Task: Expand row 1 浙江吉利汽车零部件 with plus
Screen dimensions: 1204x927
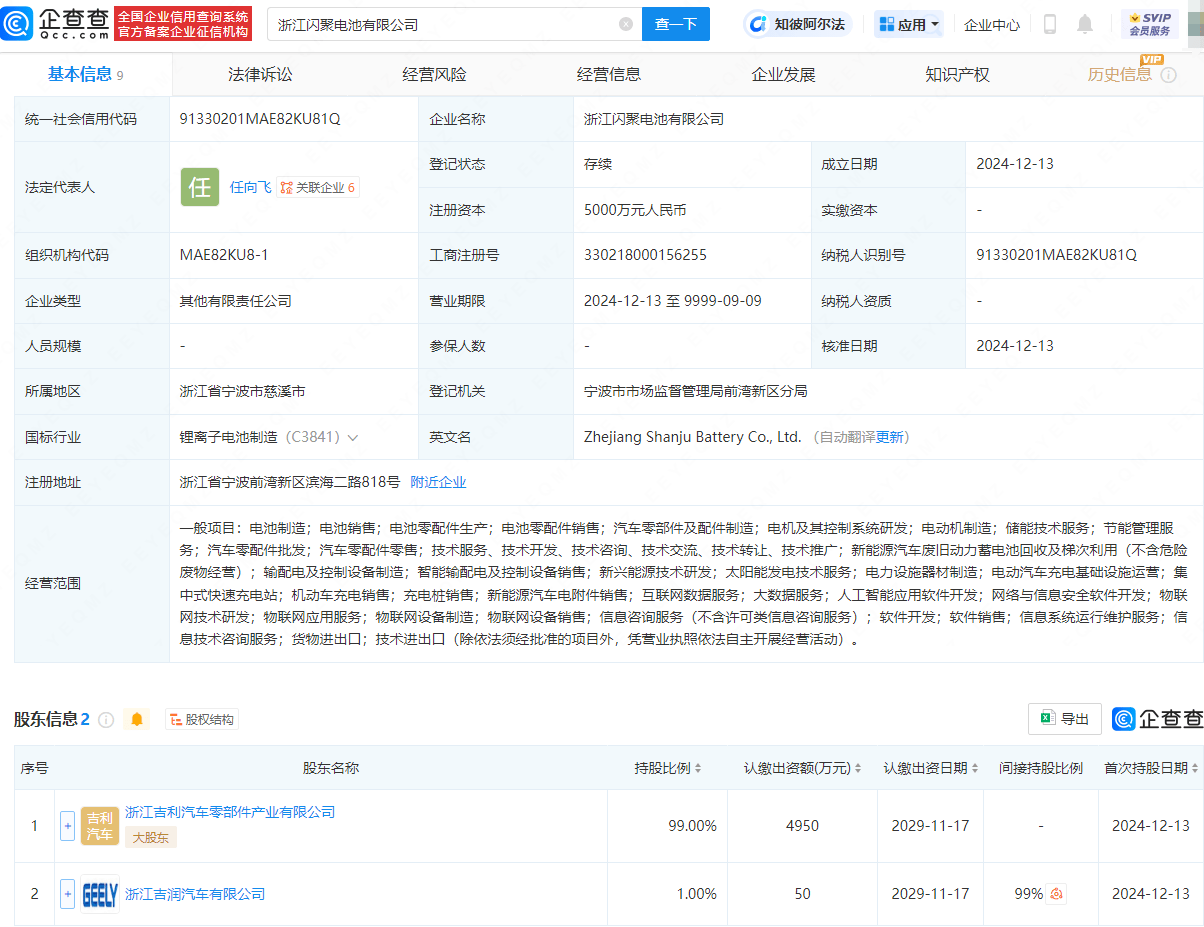Action: coord(68,826)
